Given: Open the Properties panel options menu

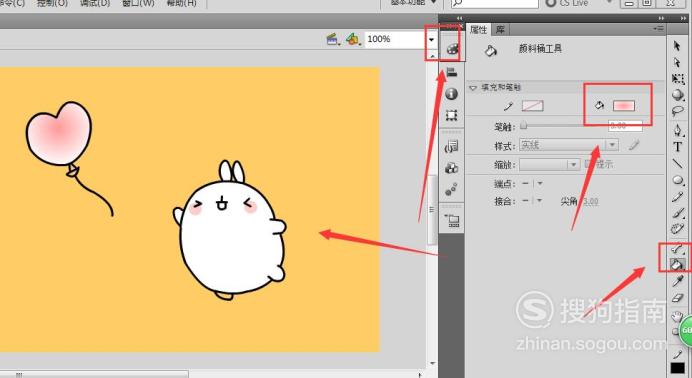Looking at the screenshot, I should [x=659, y=29].
